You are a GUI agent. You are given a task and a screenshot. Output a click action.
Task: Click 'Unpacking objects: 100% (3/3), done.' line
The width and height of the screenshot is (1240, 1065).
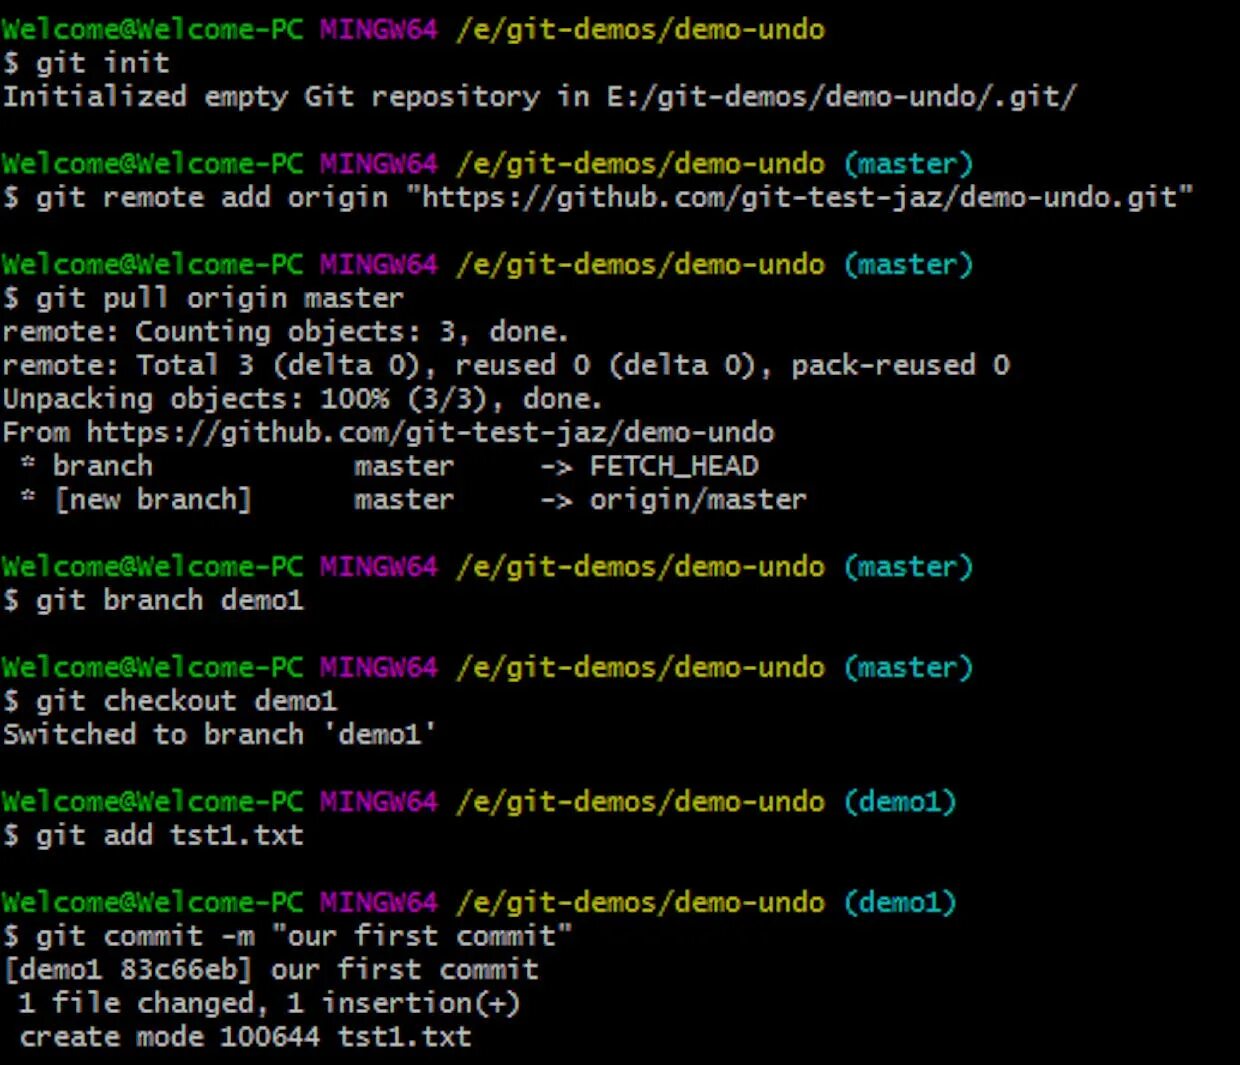302,399
